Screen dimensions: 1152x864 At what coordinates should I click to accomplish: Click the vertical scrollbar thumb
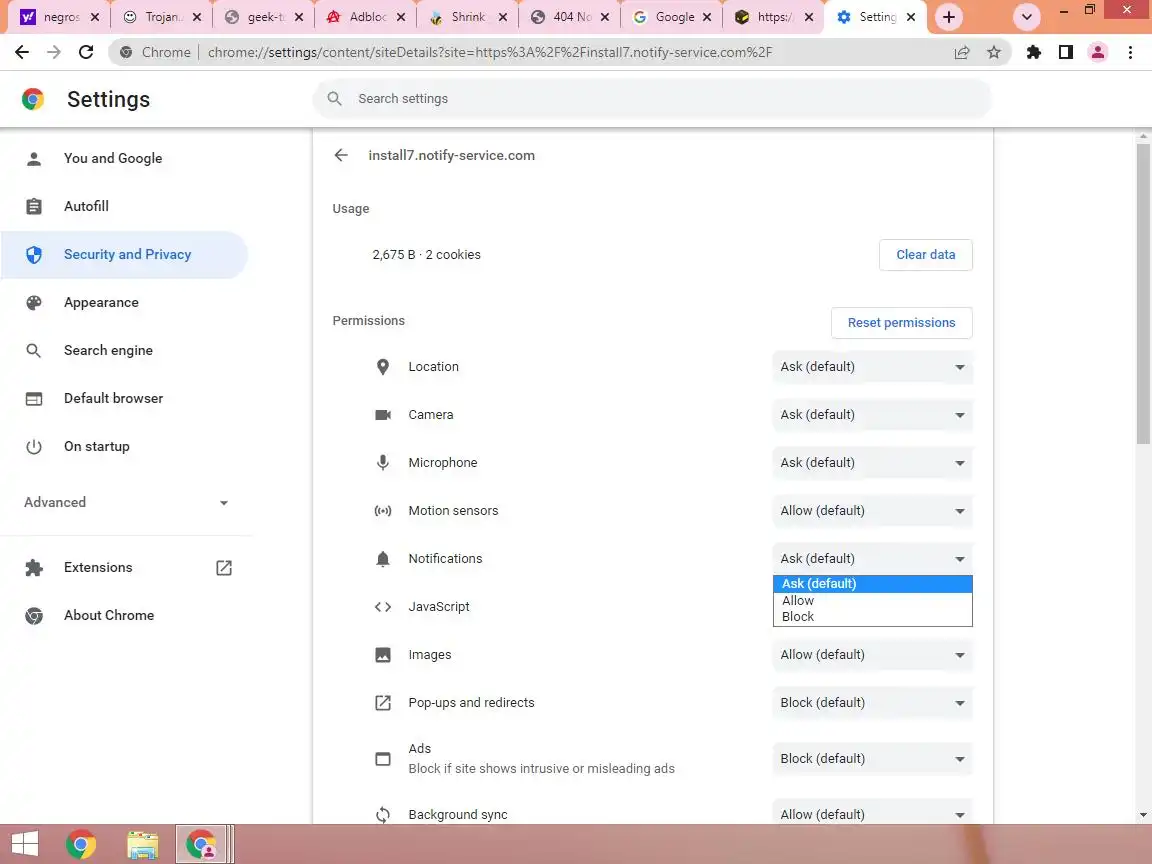tap(1143, 294)
